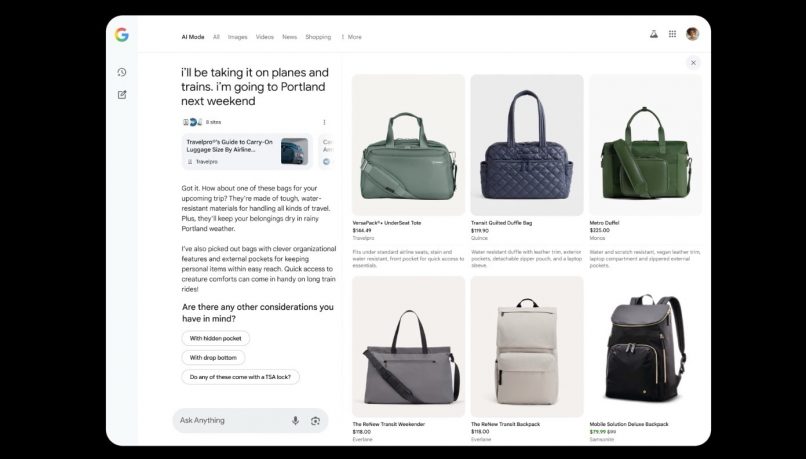Viewport: 806px width, 459px height.
Task: Open search history from the sidebar
Action: pos(122,72)
